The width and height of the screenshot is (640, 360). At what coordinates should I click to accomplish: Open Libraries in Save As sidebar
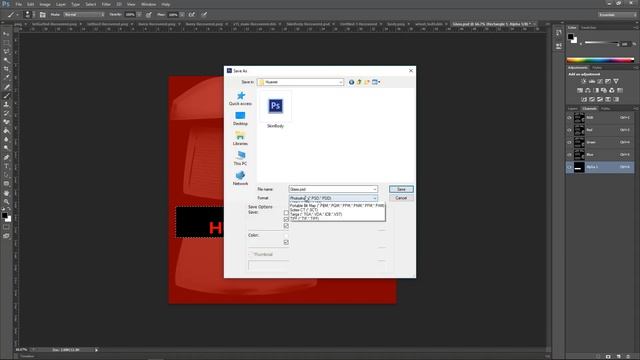[240, 139]
